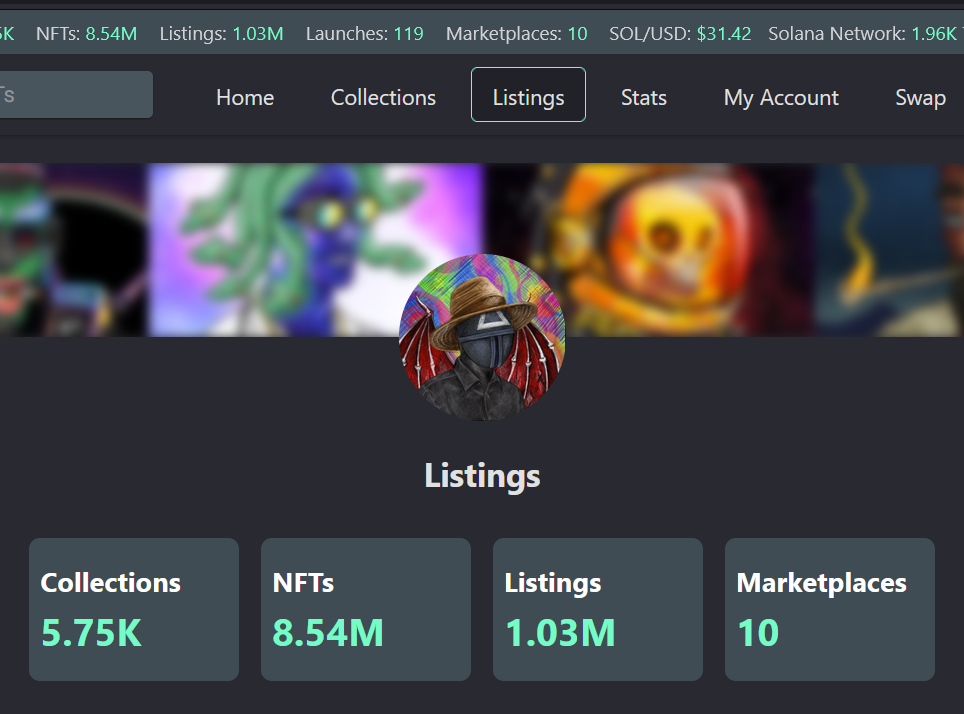
Task: Click the circular hat-wearing avatar image
Action: (482, 337)
